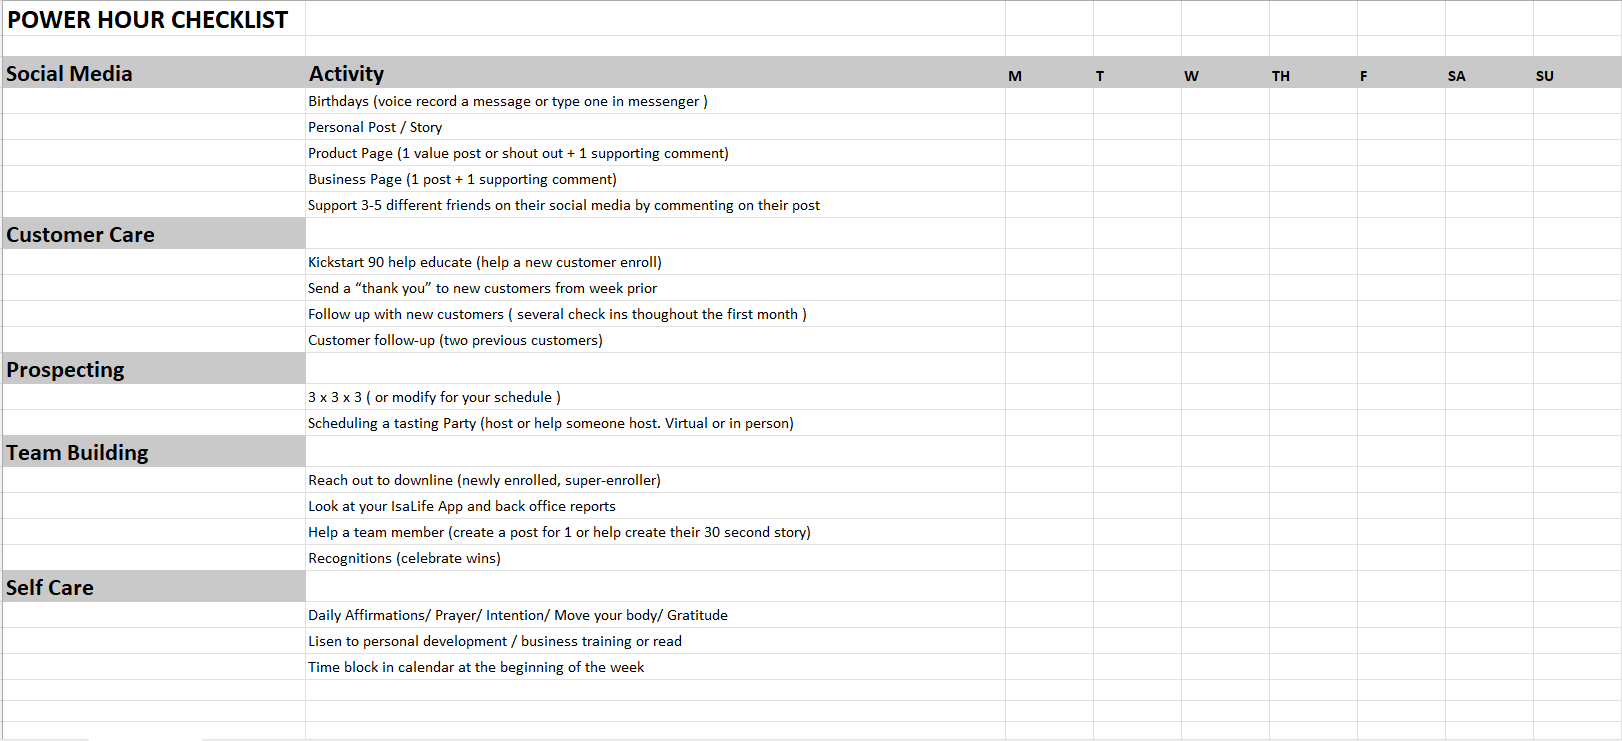Select the Personal Post / Story cell
This screenshot has width=1622, height=741.
pos(655,127)
